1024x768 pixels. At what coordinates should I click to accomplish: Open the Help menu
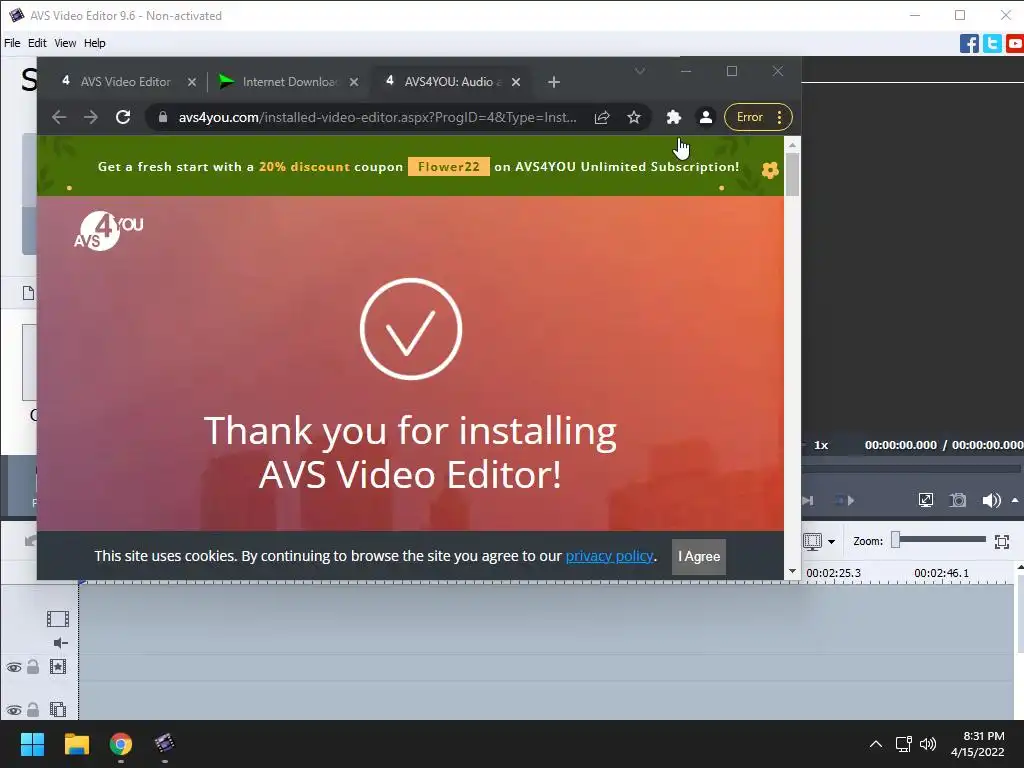(x=94, y=43)
